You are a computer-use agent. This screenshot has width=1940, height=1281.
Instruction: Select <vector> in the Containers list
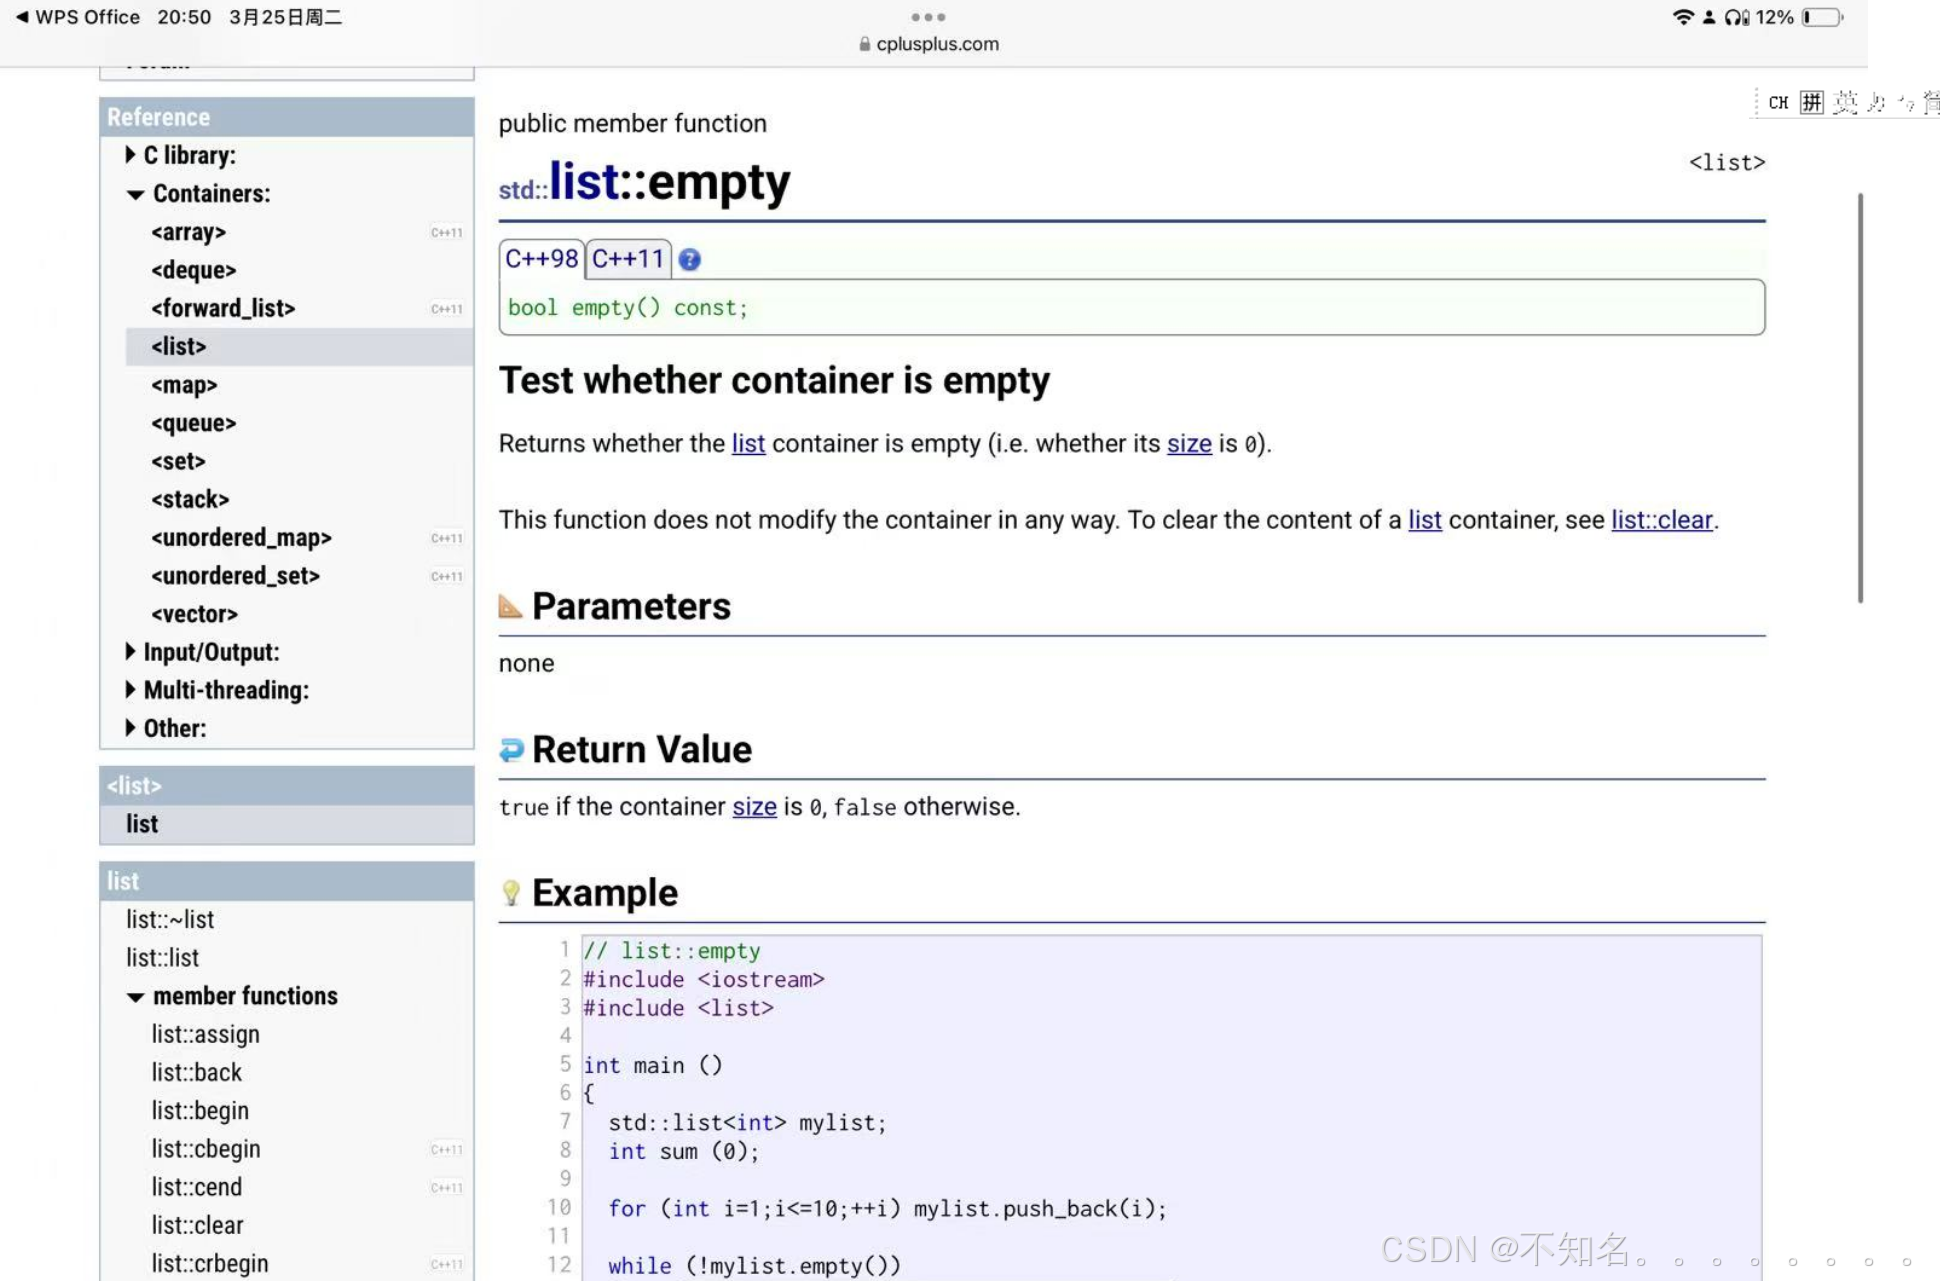194,614
